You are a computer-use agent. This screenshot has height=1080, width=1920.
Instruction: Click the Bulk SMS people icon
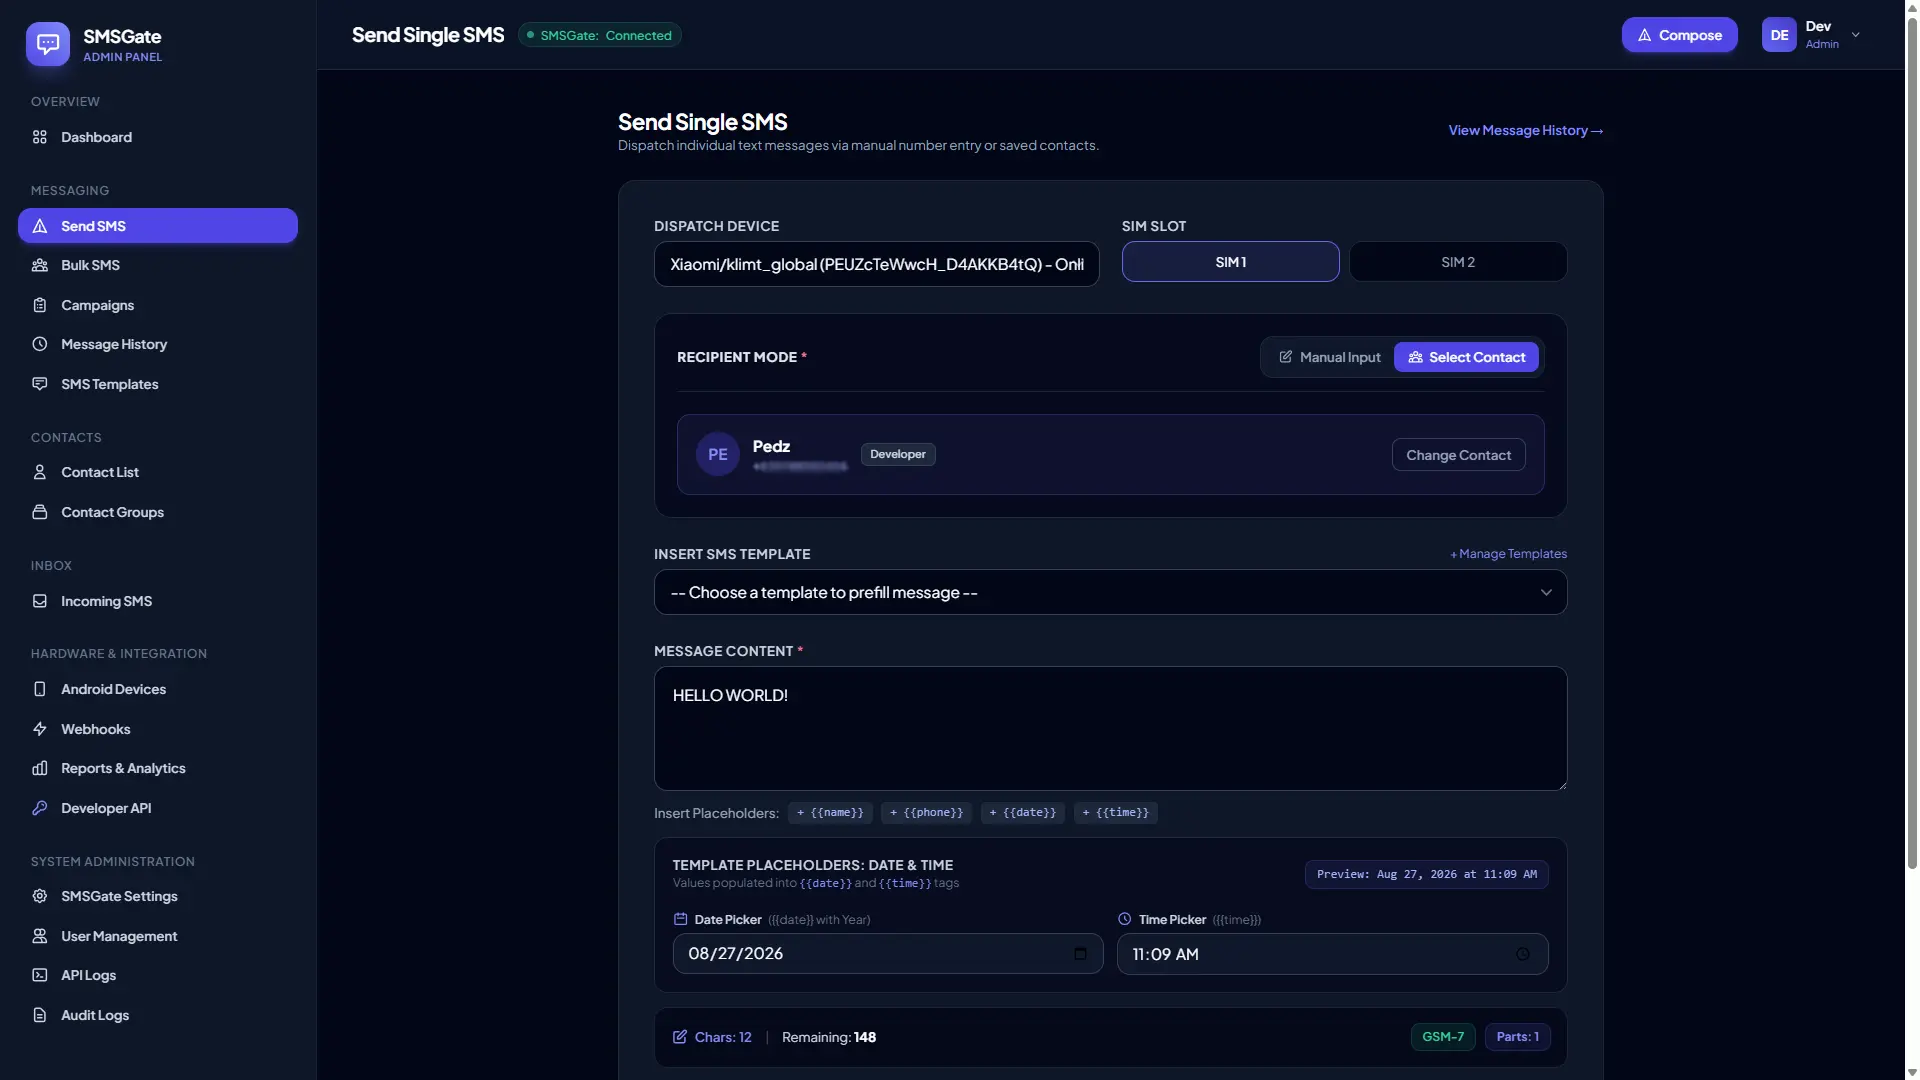tap(40, 265)
